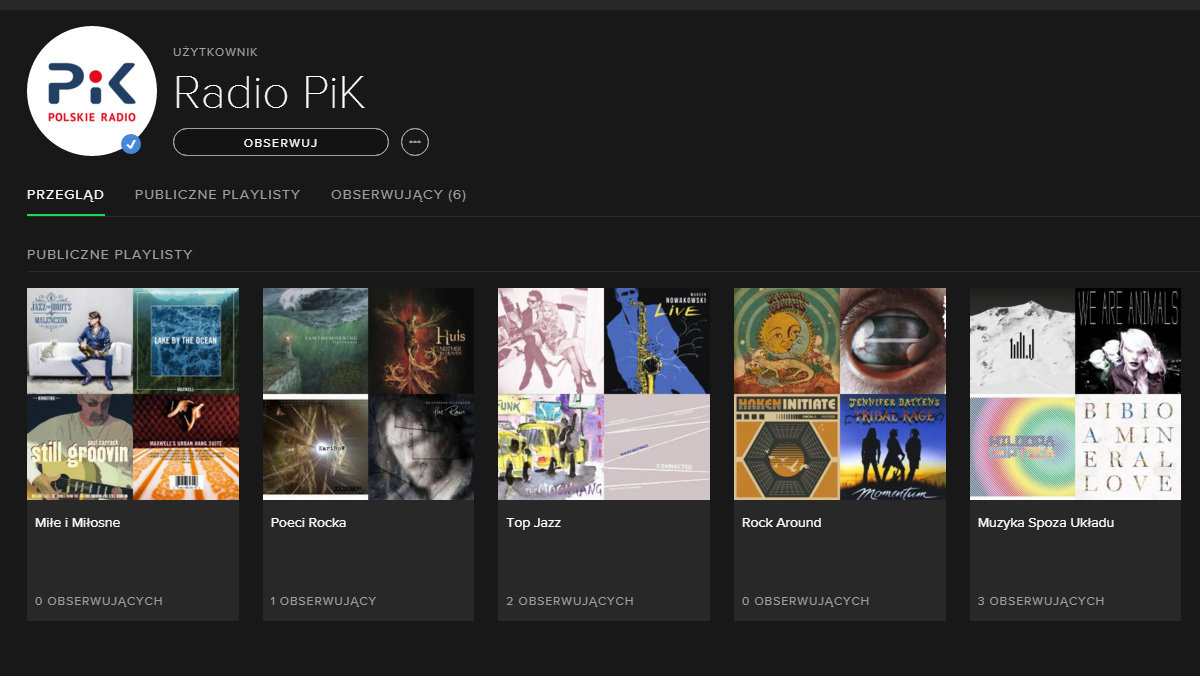Open the Muzyka Spoza Układu playlist cover
The width and height of the screenshot is (1200, 676).
(1076, 394)
